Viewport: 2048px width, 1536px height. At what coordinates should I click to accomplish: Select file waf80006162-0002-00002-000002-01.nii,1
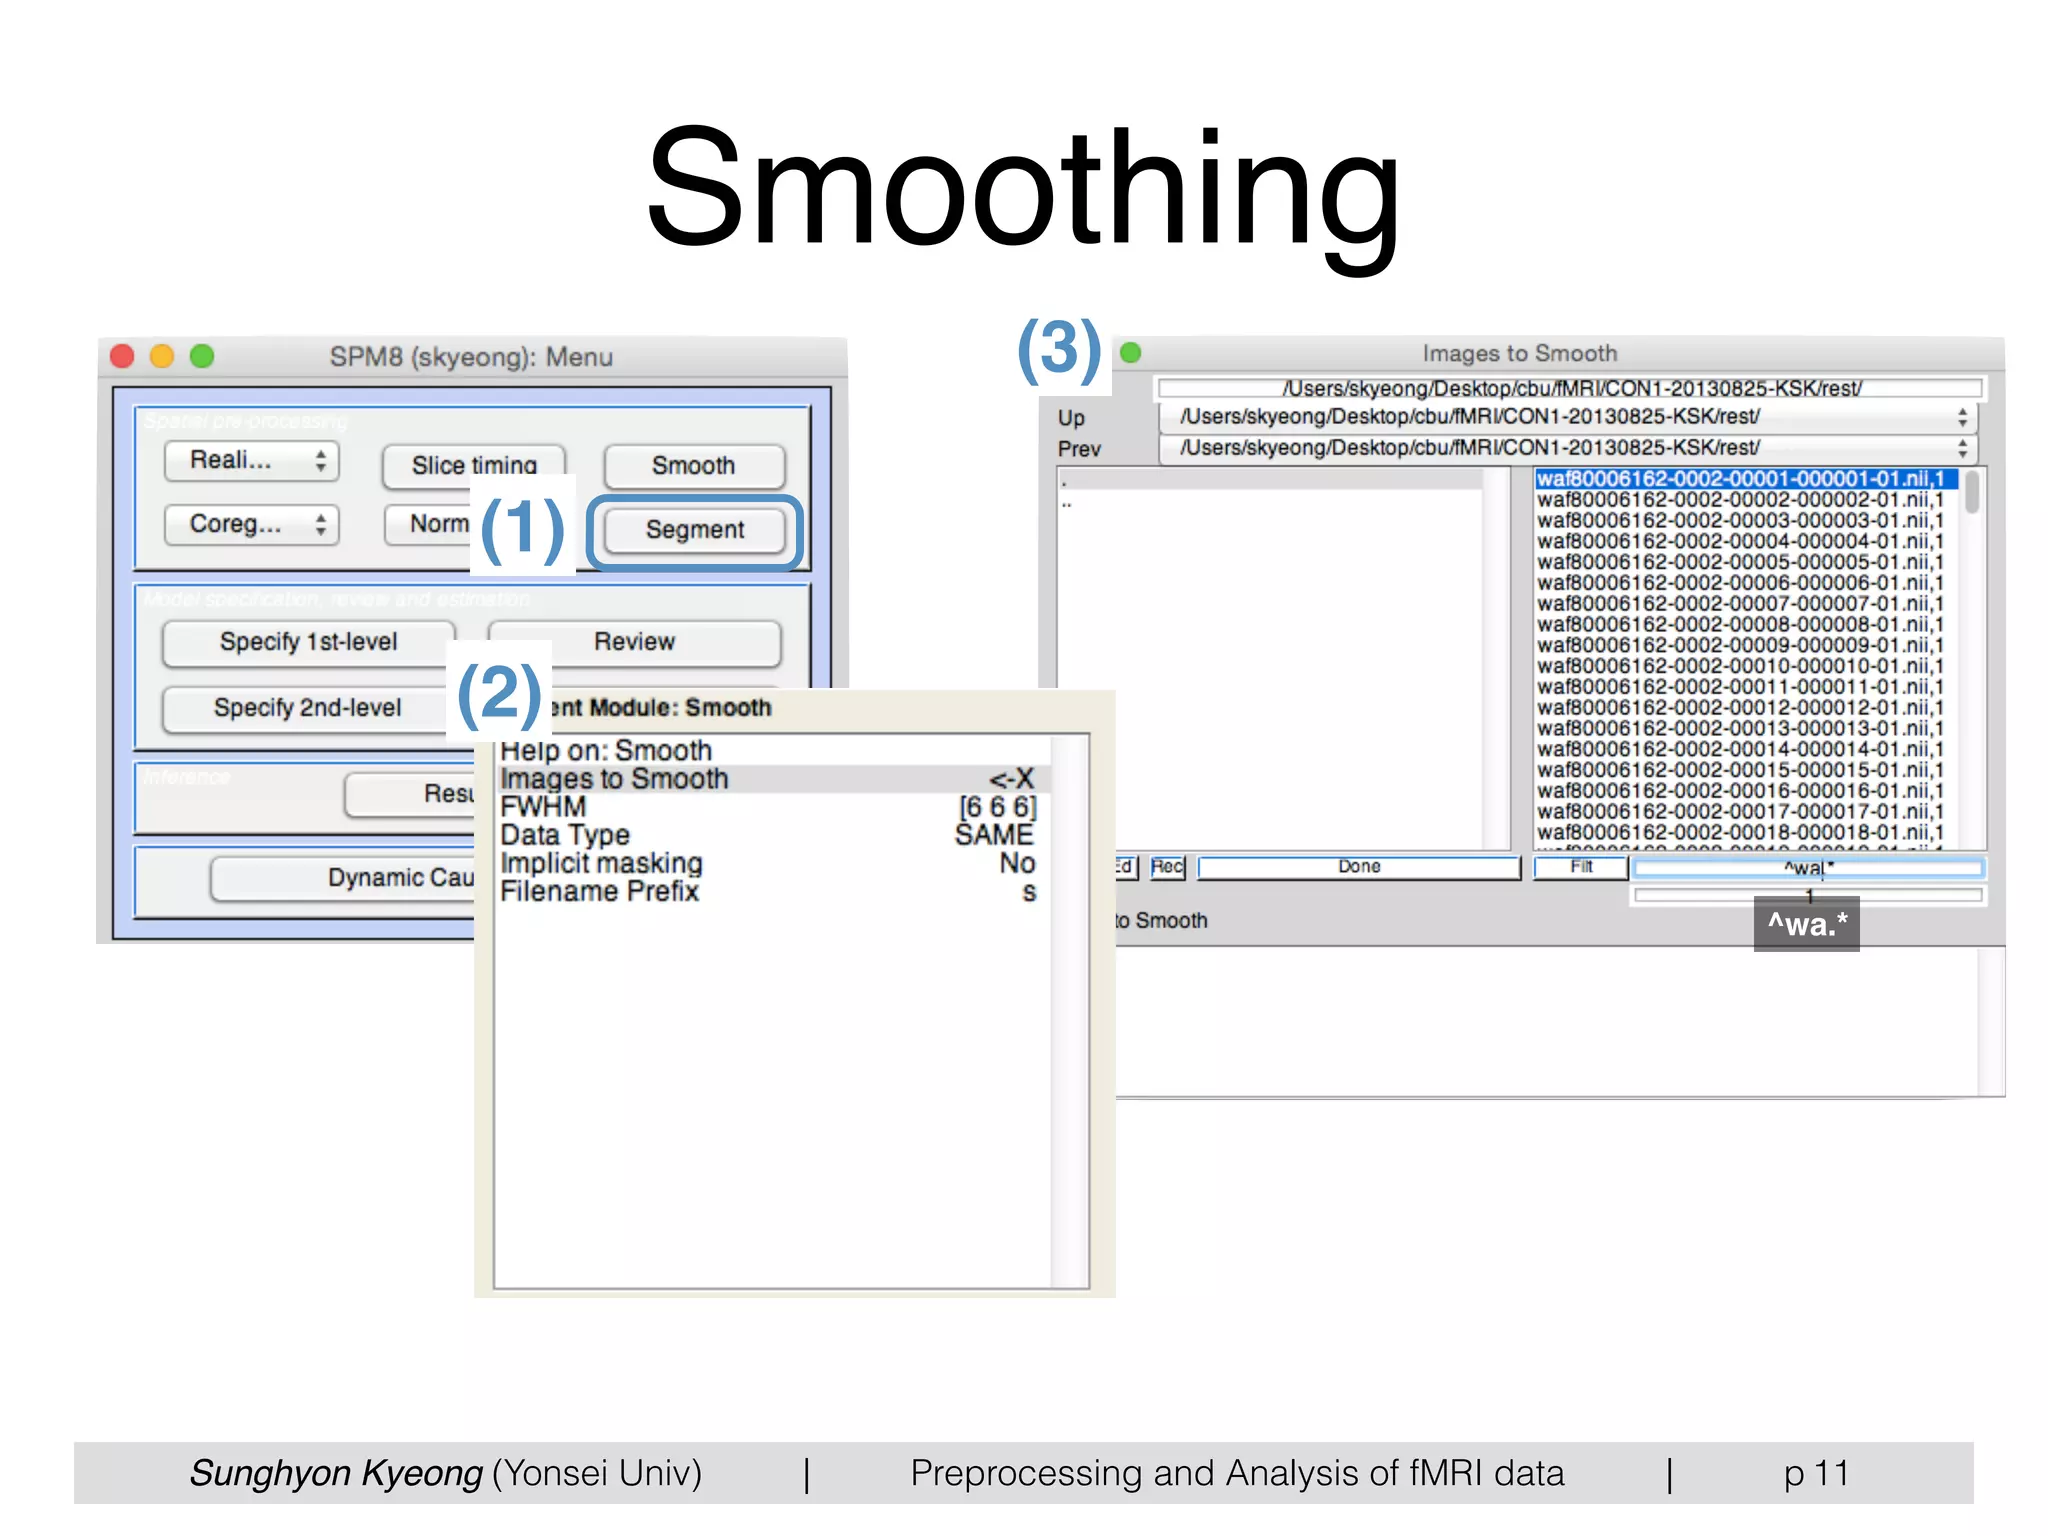pos(1746,500)
